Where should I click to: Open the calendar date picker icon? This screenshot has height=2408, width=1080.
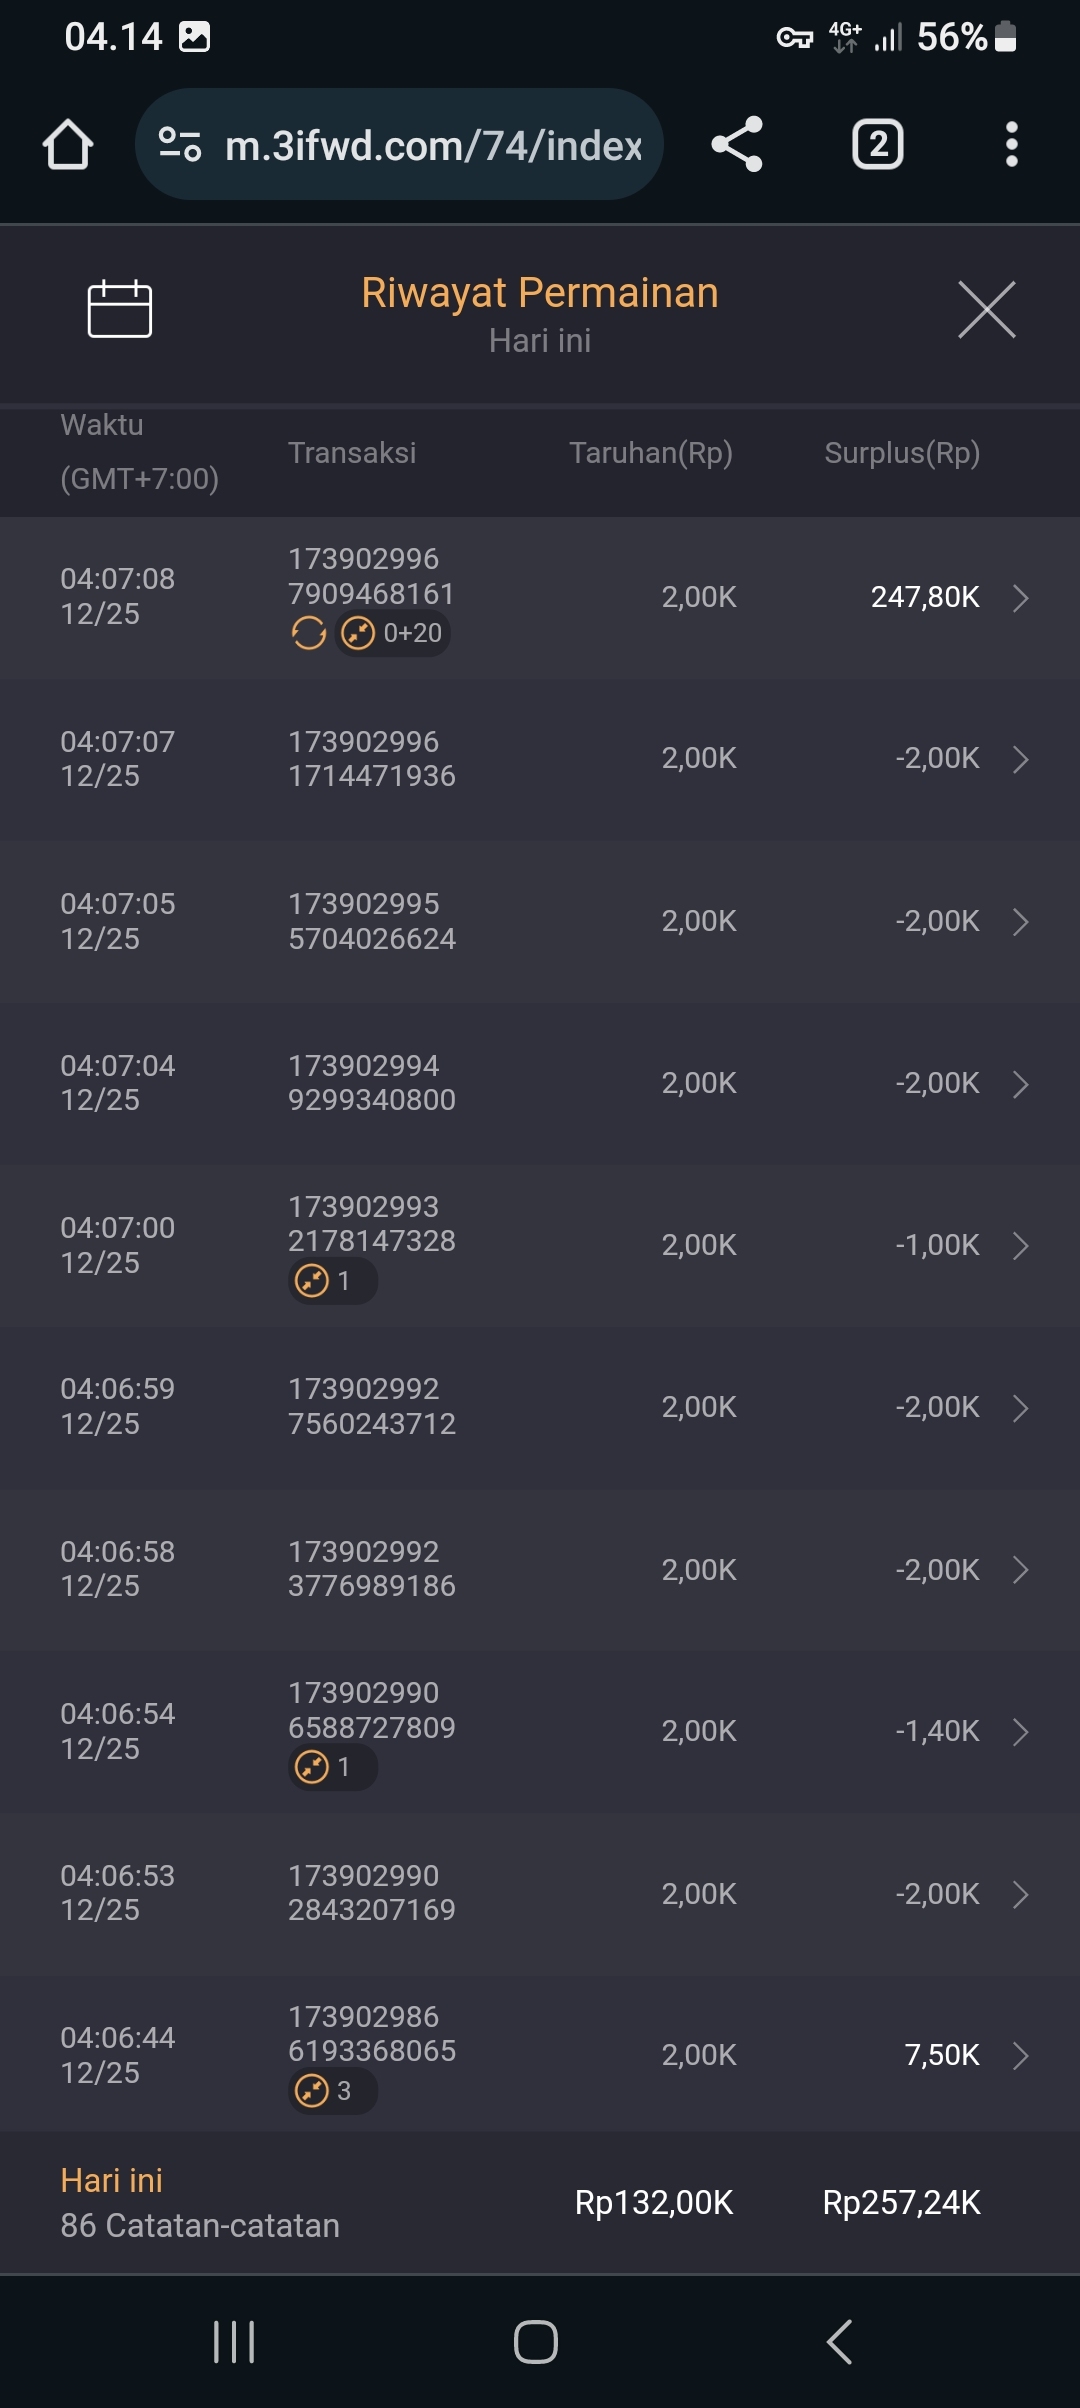tap(119, 309)
